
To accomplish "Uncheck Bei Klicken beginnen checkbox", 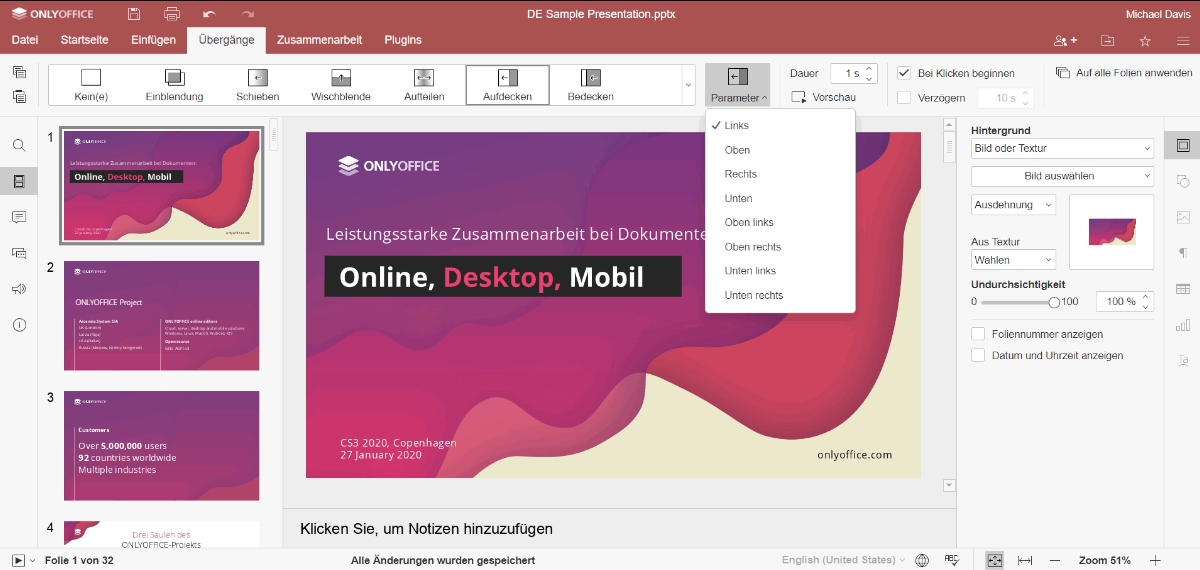I will (904, 73).
